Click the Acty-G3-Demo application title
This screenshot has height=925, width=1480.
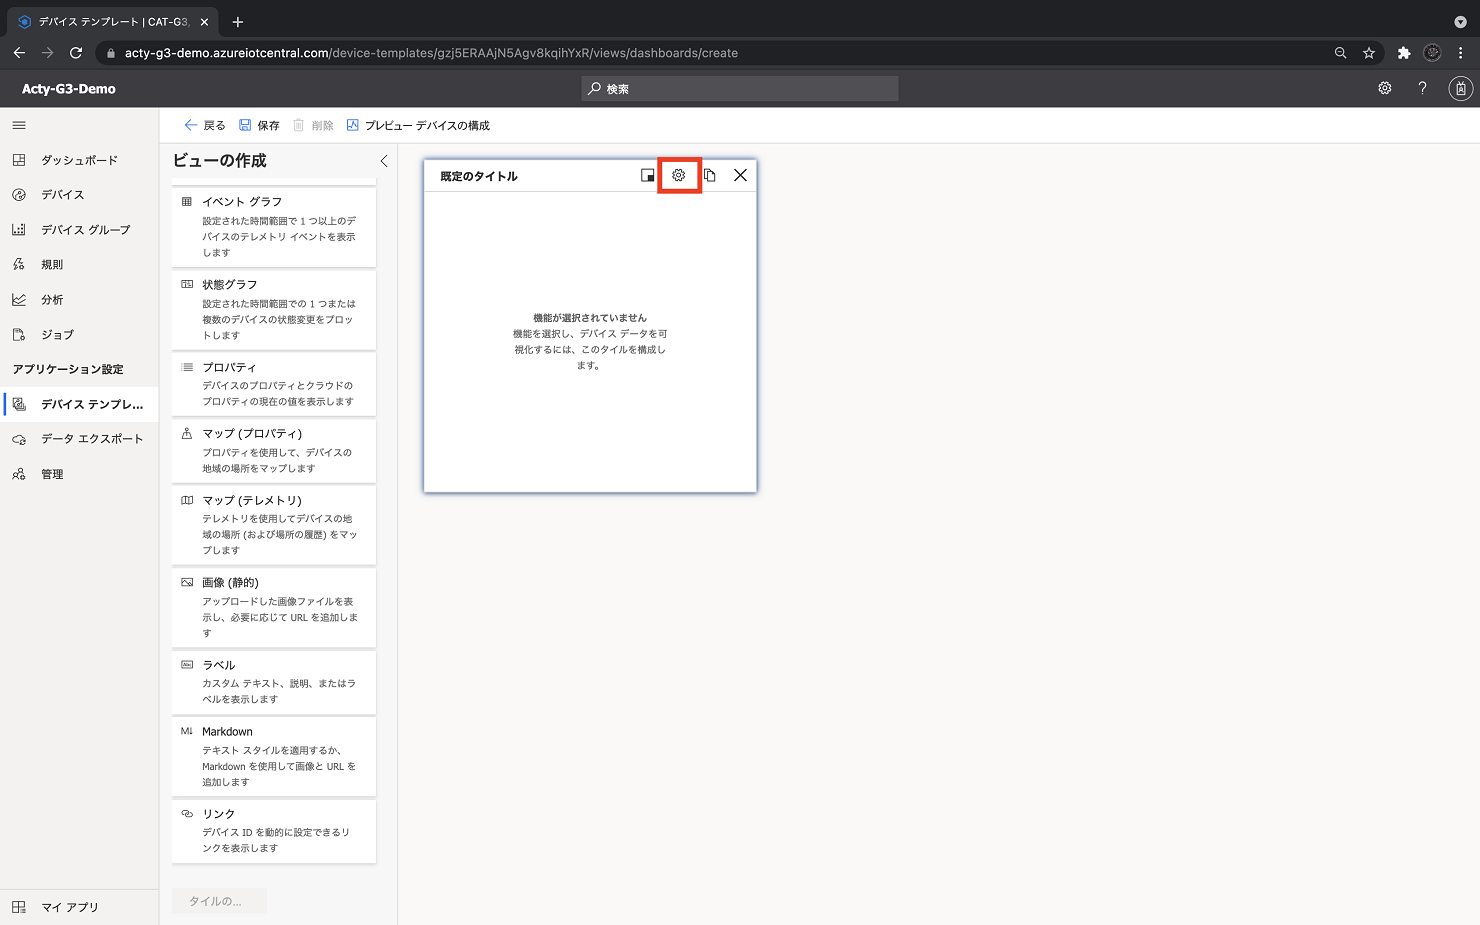(69, 89)
